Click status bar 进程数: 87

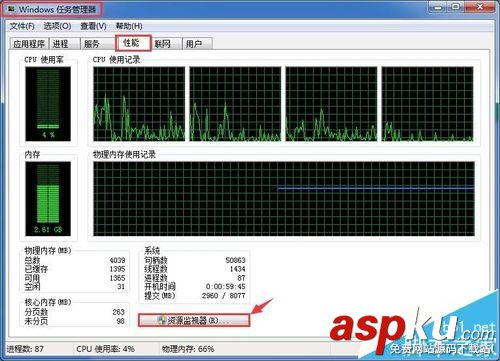point(25,349)
